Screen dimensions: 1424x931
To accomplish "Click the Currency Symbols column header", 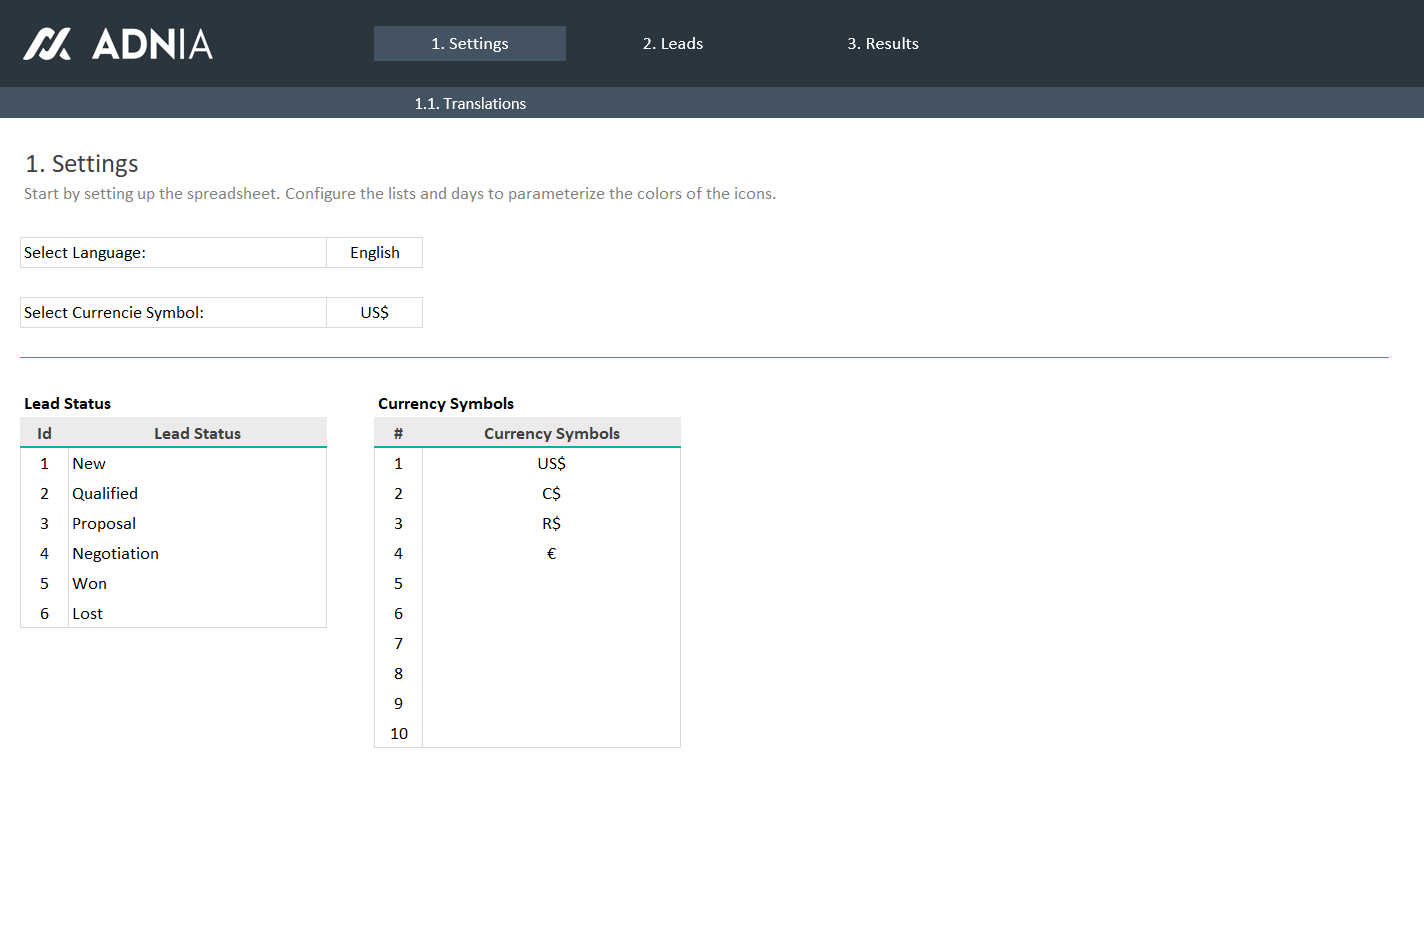I will pos(551,434).
